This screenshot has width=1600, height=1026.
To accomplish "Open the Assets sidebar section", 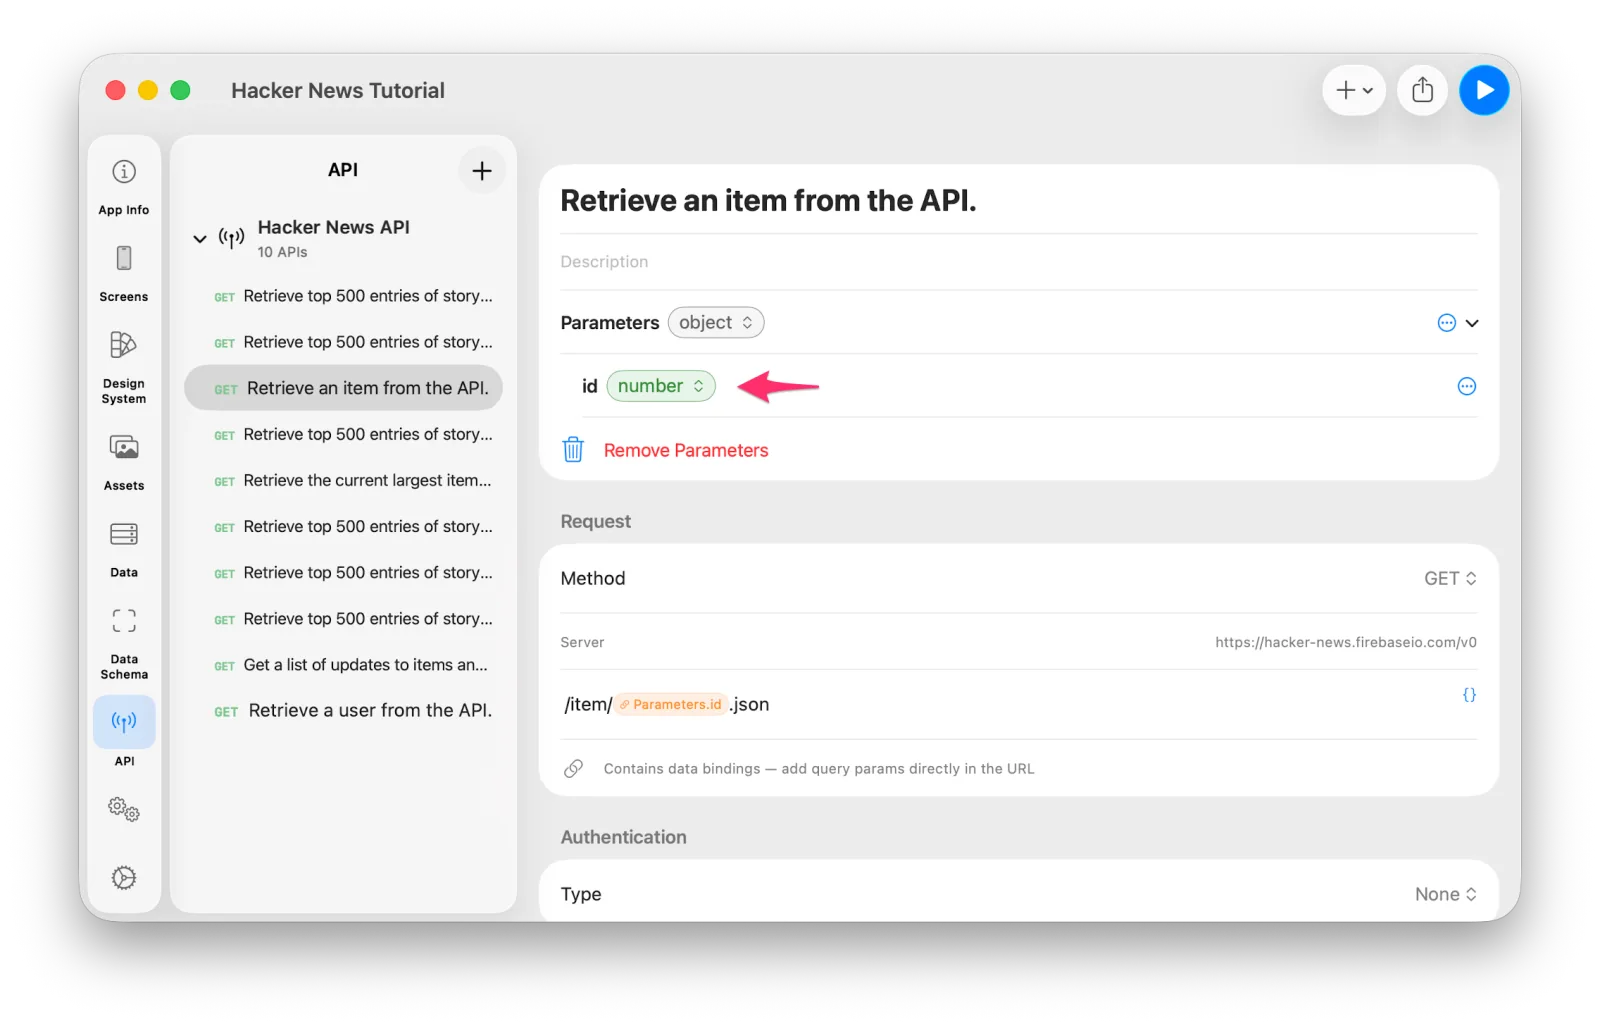I will pyautogui.click(x=124, y=462).
